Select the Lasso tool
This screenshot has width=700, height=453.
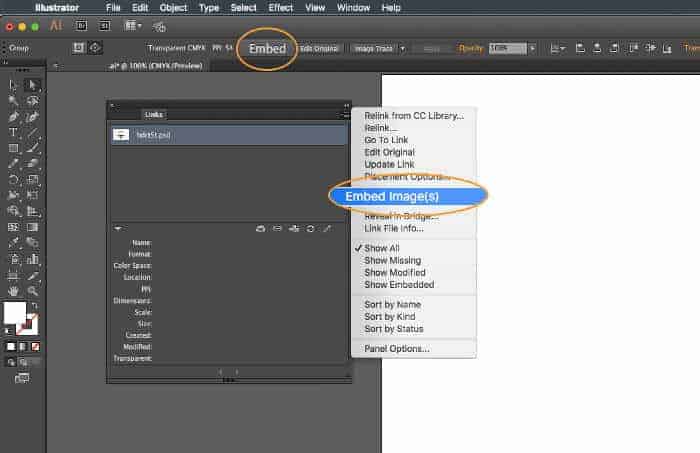click(32, 101)
